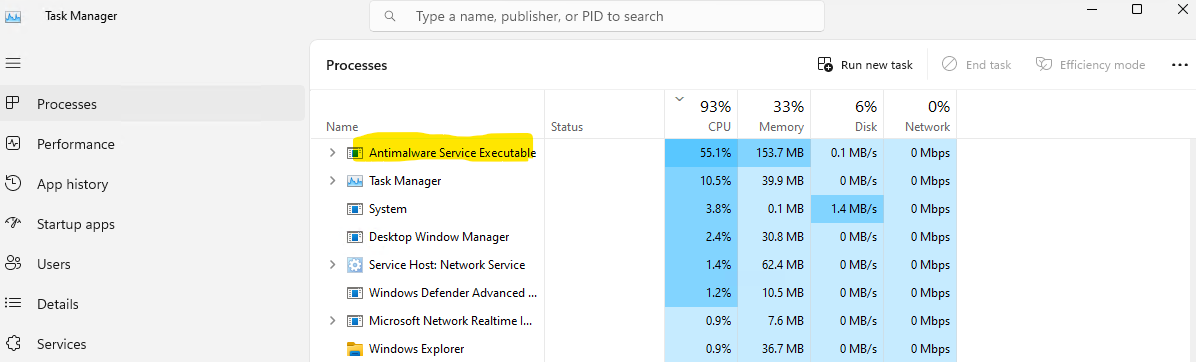
Task: Click the End task button
Action: (x=976, y=65)
